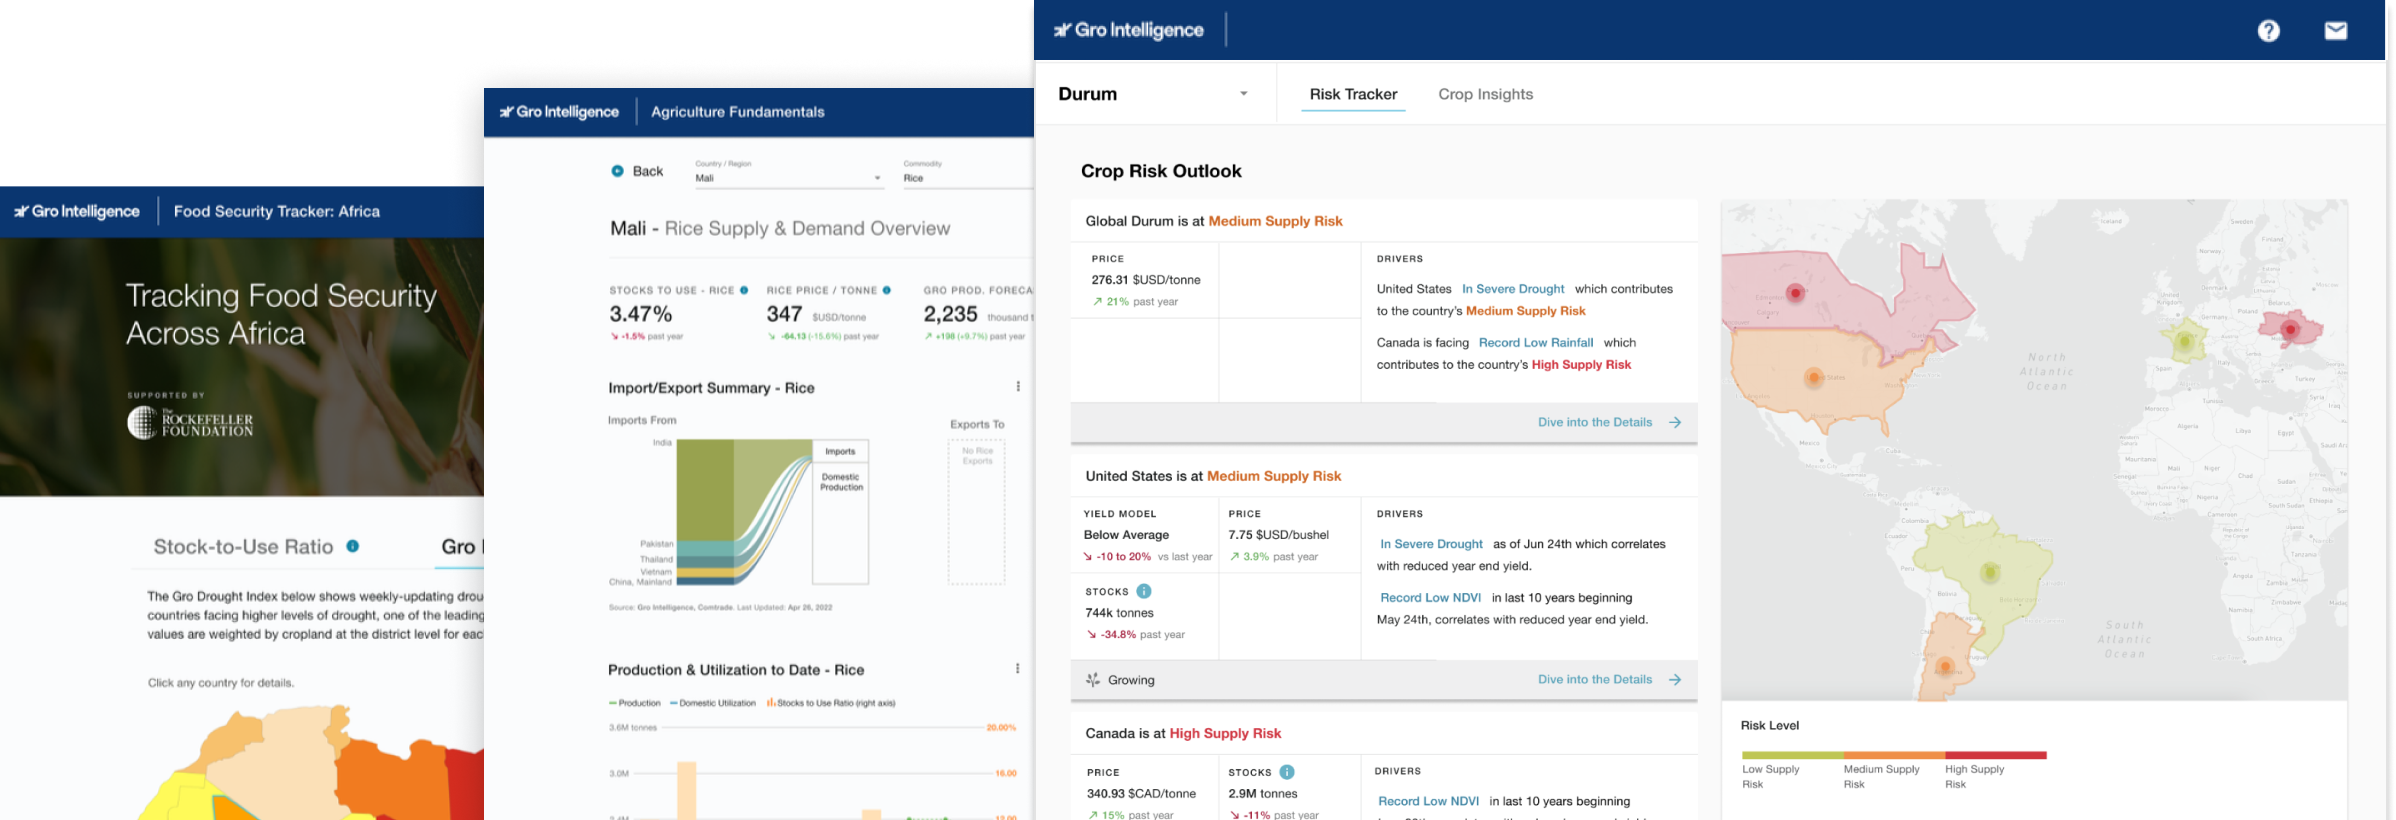Open Record Low Rainfall link for Canada

coord(1536,343)
